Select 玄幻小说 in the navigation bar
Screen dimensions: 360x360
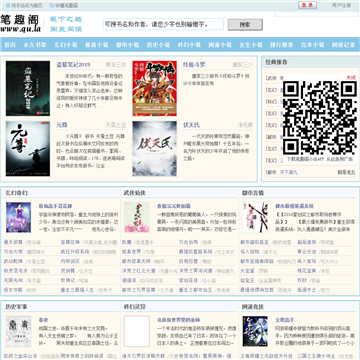[66, 45]
